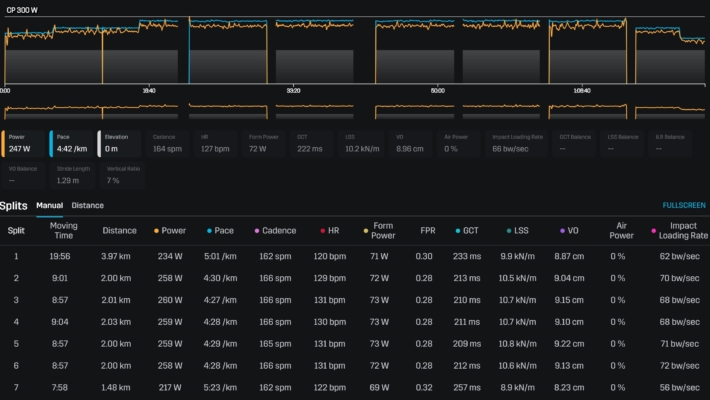The height and width of the screenshot is (400, 710).
Task: Enable the HR metric tile
Action: [x=218, y=143]
